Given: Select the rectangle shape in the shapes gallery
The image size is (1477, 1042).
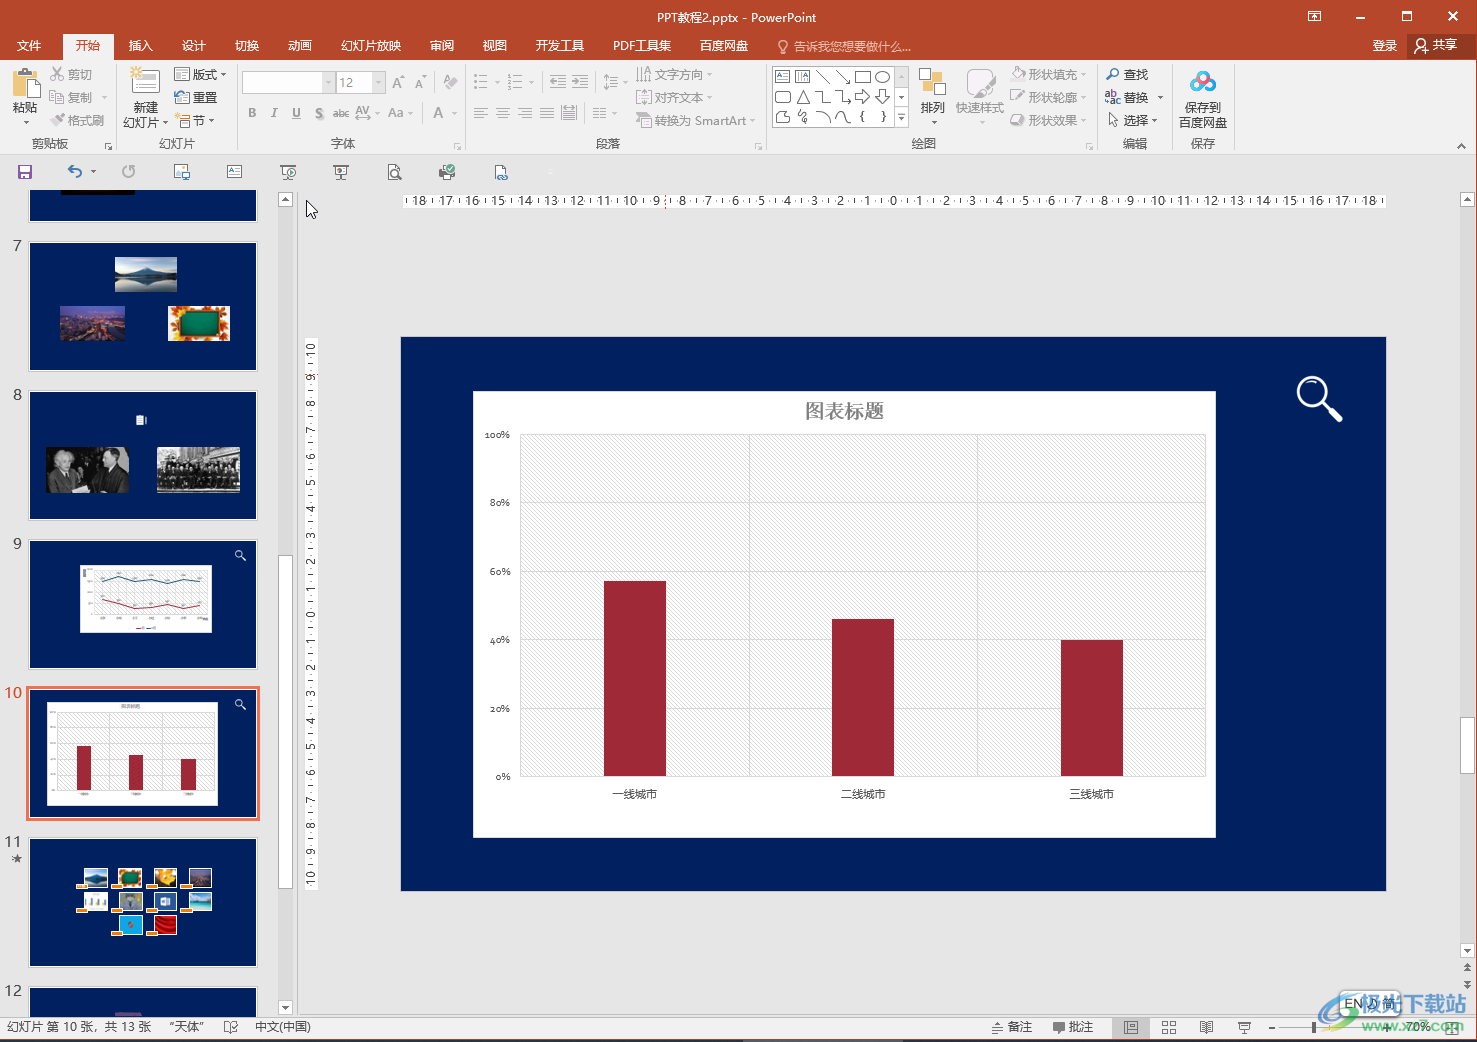Looking at the screenshot, I should 862,76.
